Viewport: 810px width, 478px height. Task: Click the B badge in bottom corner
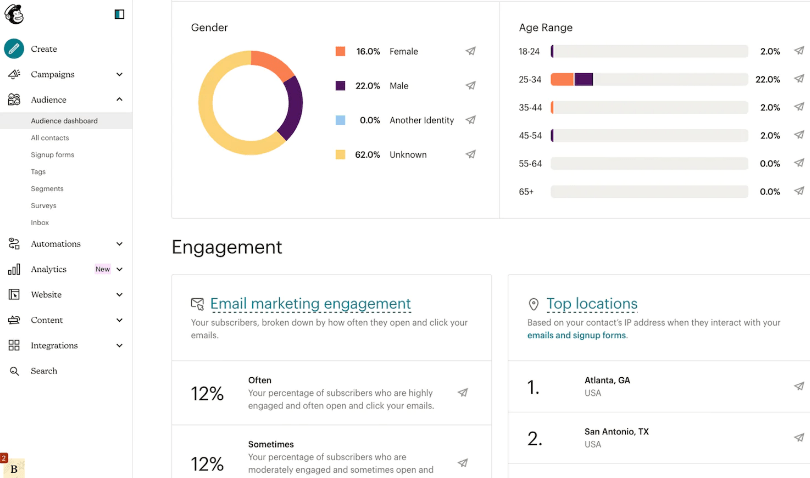[13, 469]
